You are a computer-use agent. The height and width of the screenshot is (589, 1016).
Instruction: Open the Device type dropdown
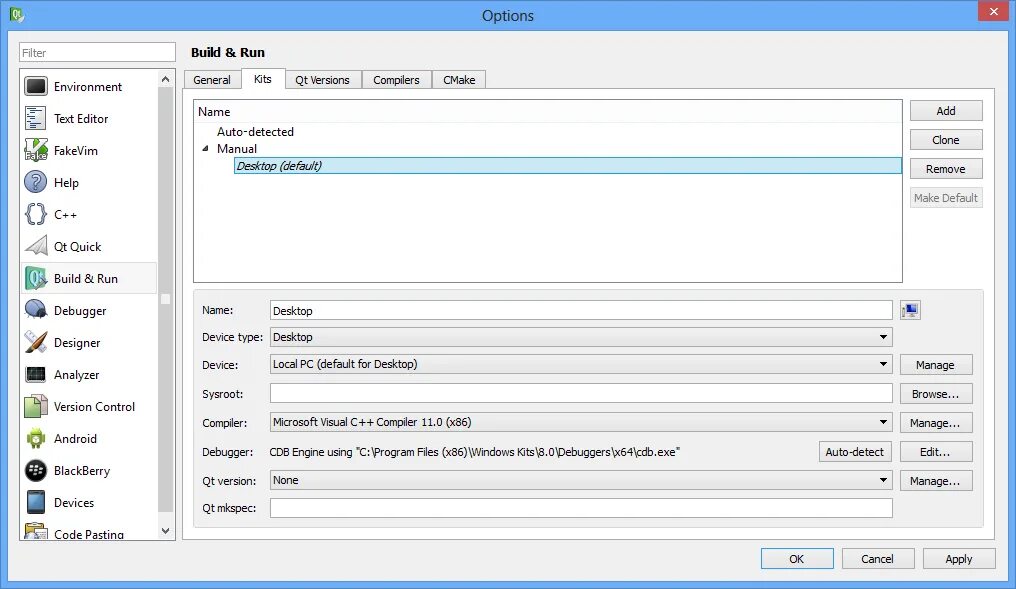tap(581, 337)
